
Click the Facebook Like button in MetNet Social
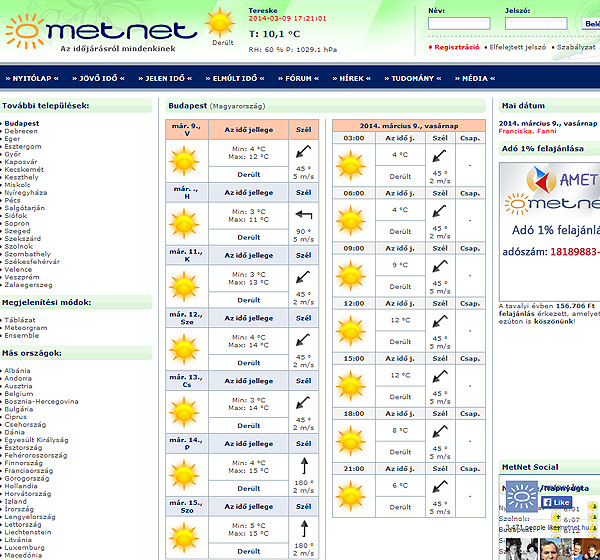pyautogui.click(x=557, y=502)
